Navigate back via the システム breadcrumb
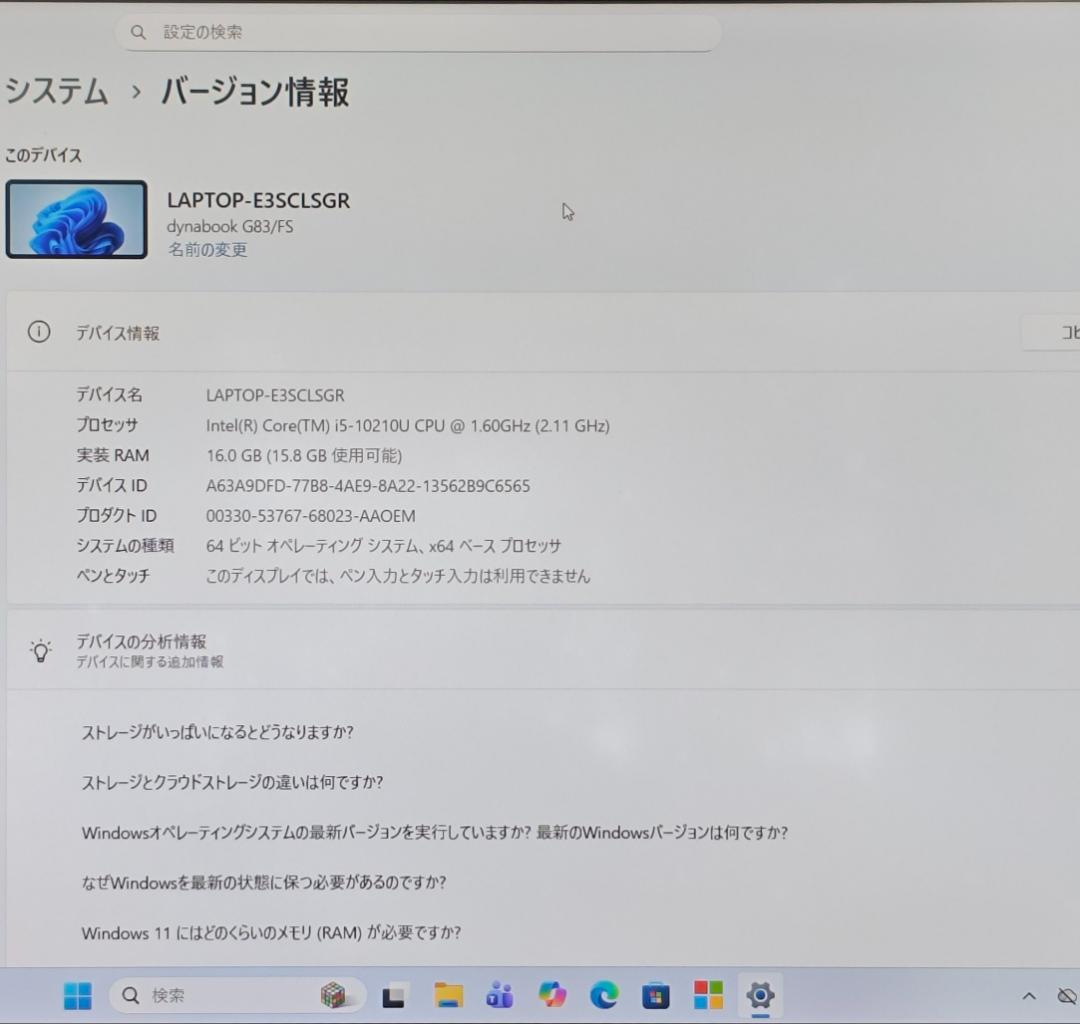The width and height of the screenshot is (1080, 1024). (x=56, y=92)
